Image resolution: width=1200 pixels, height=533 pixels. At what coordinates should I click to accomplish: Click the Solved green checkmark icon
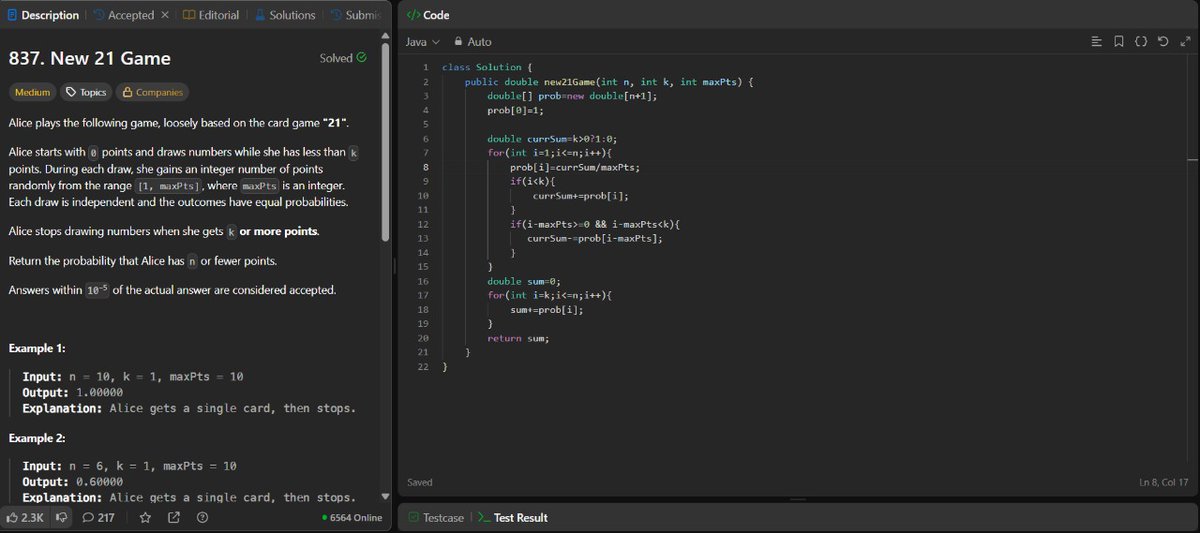tap(362, 58)
